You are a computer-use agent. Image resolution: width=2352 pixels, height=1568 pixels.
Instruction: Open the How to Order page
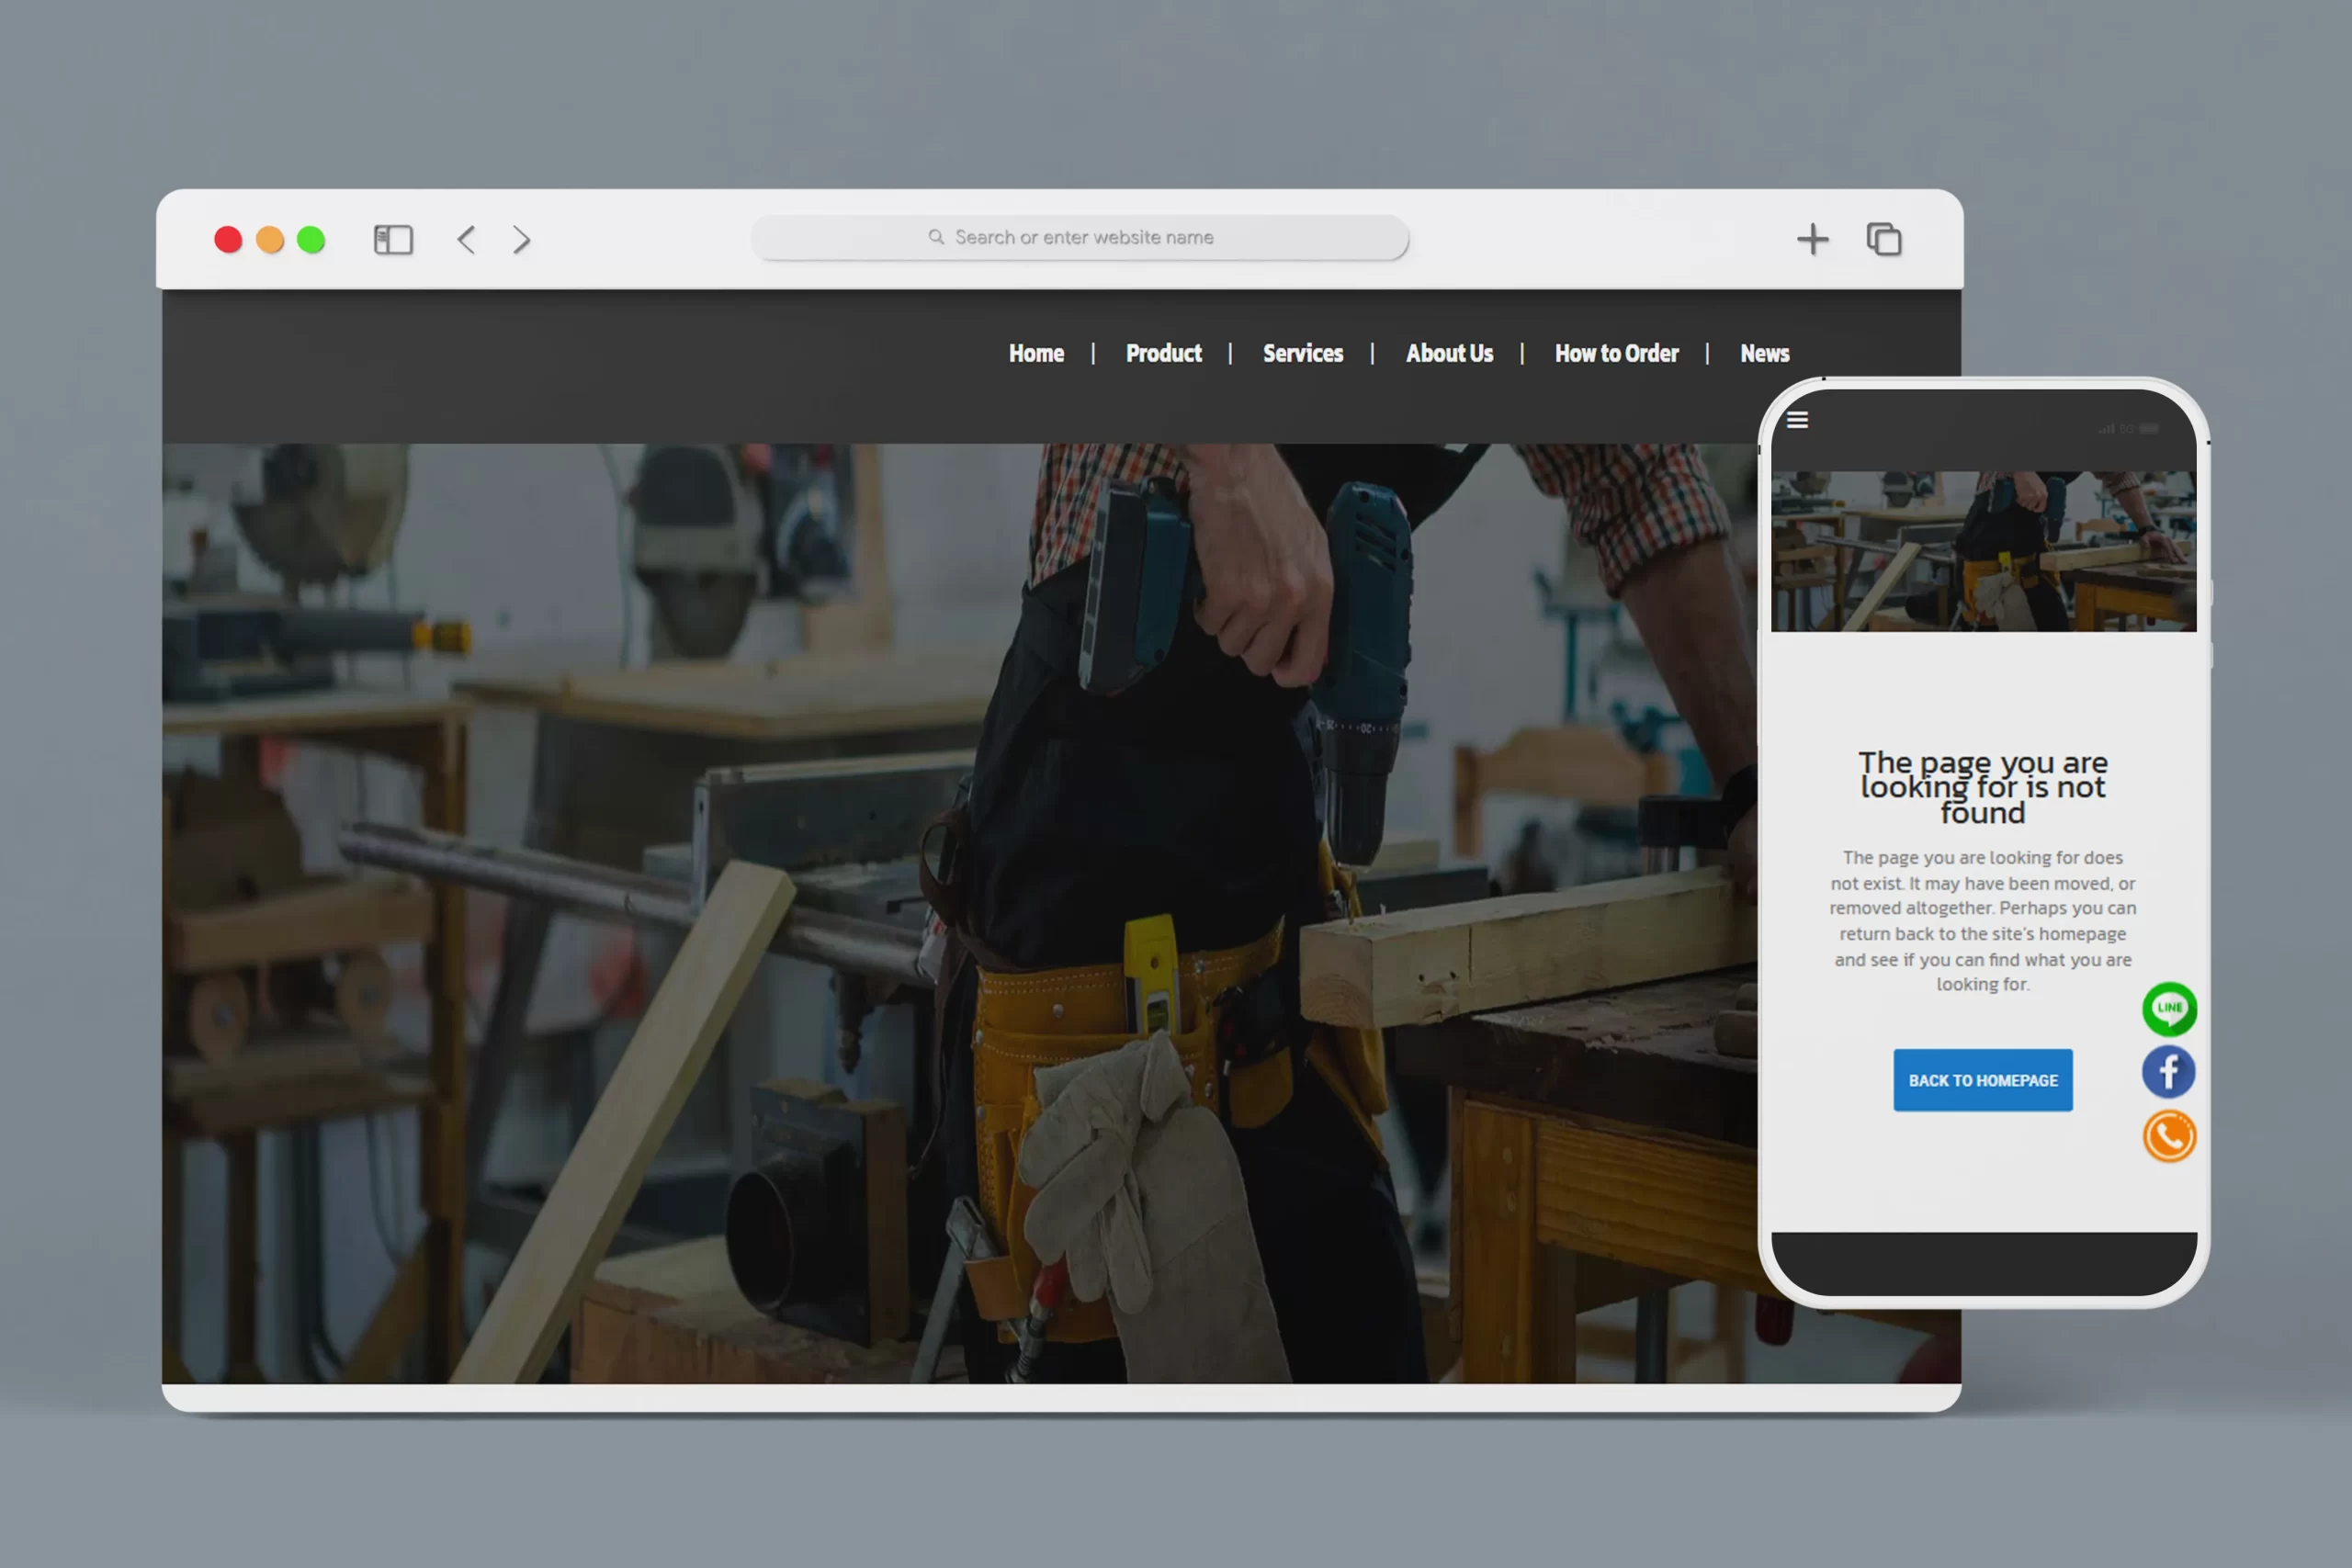[1616, 353]
